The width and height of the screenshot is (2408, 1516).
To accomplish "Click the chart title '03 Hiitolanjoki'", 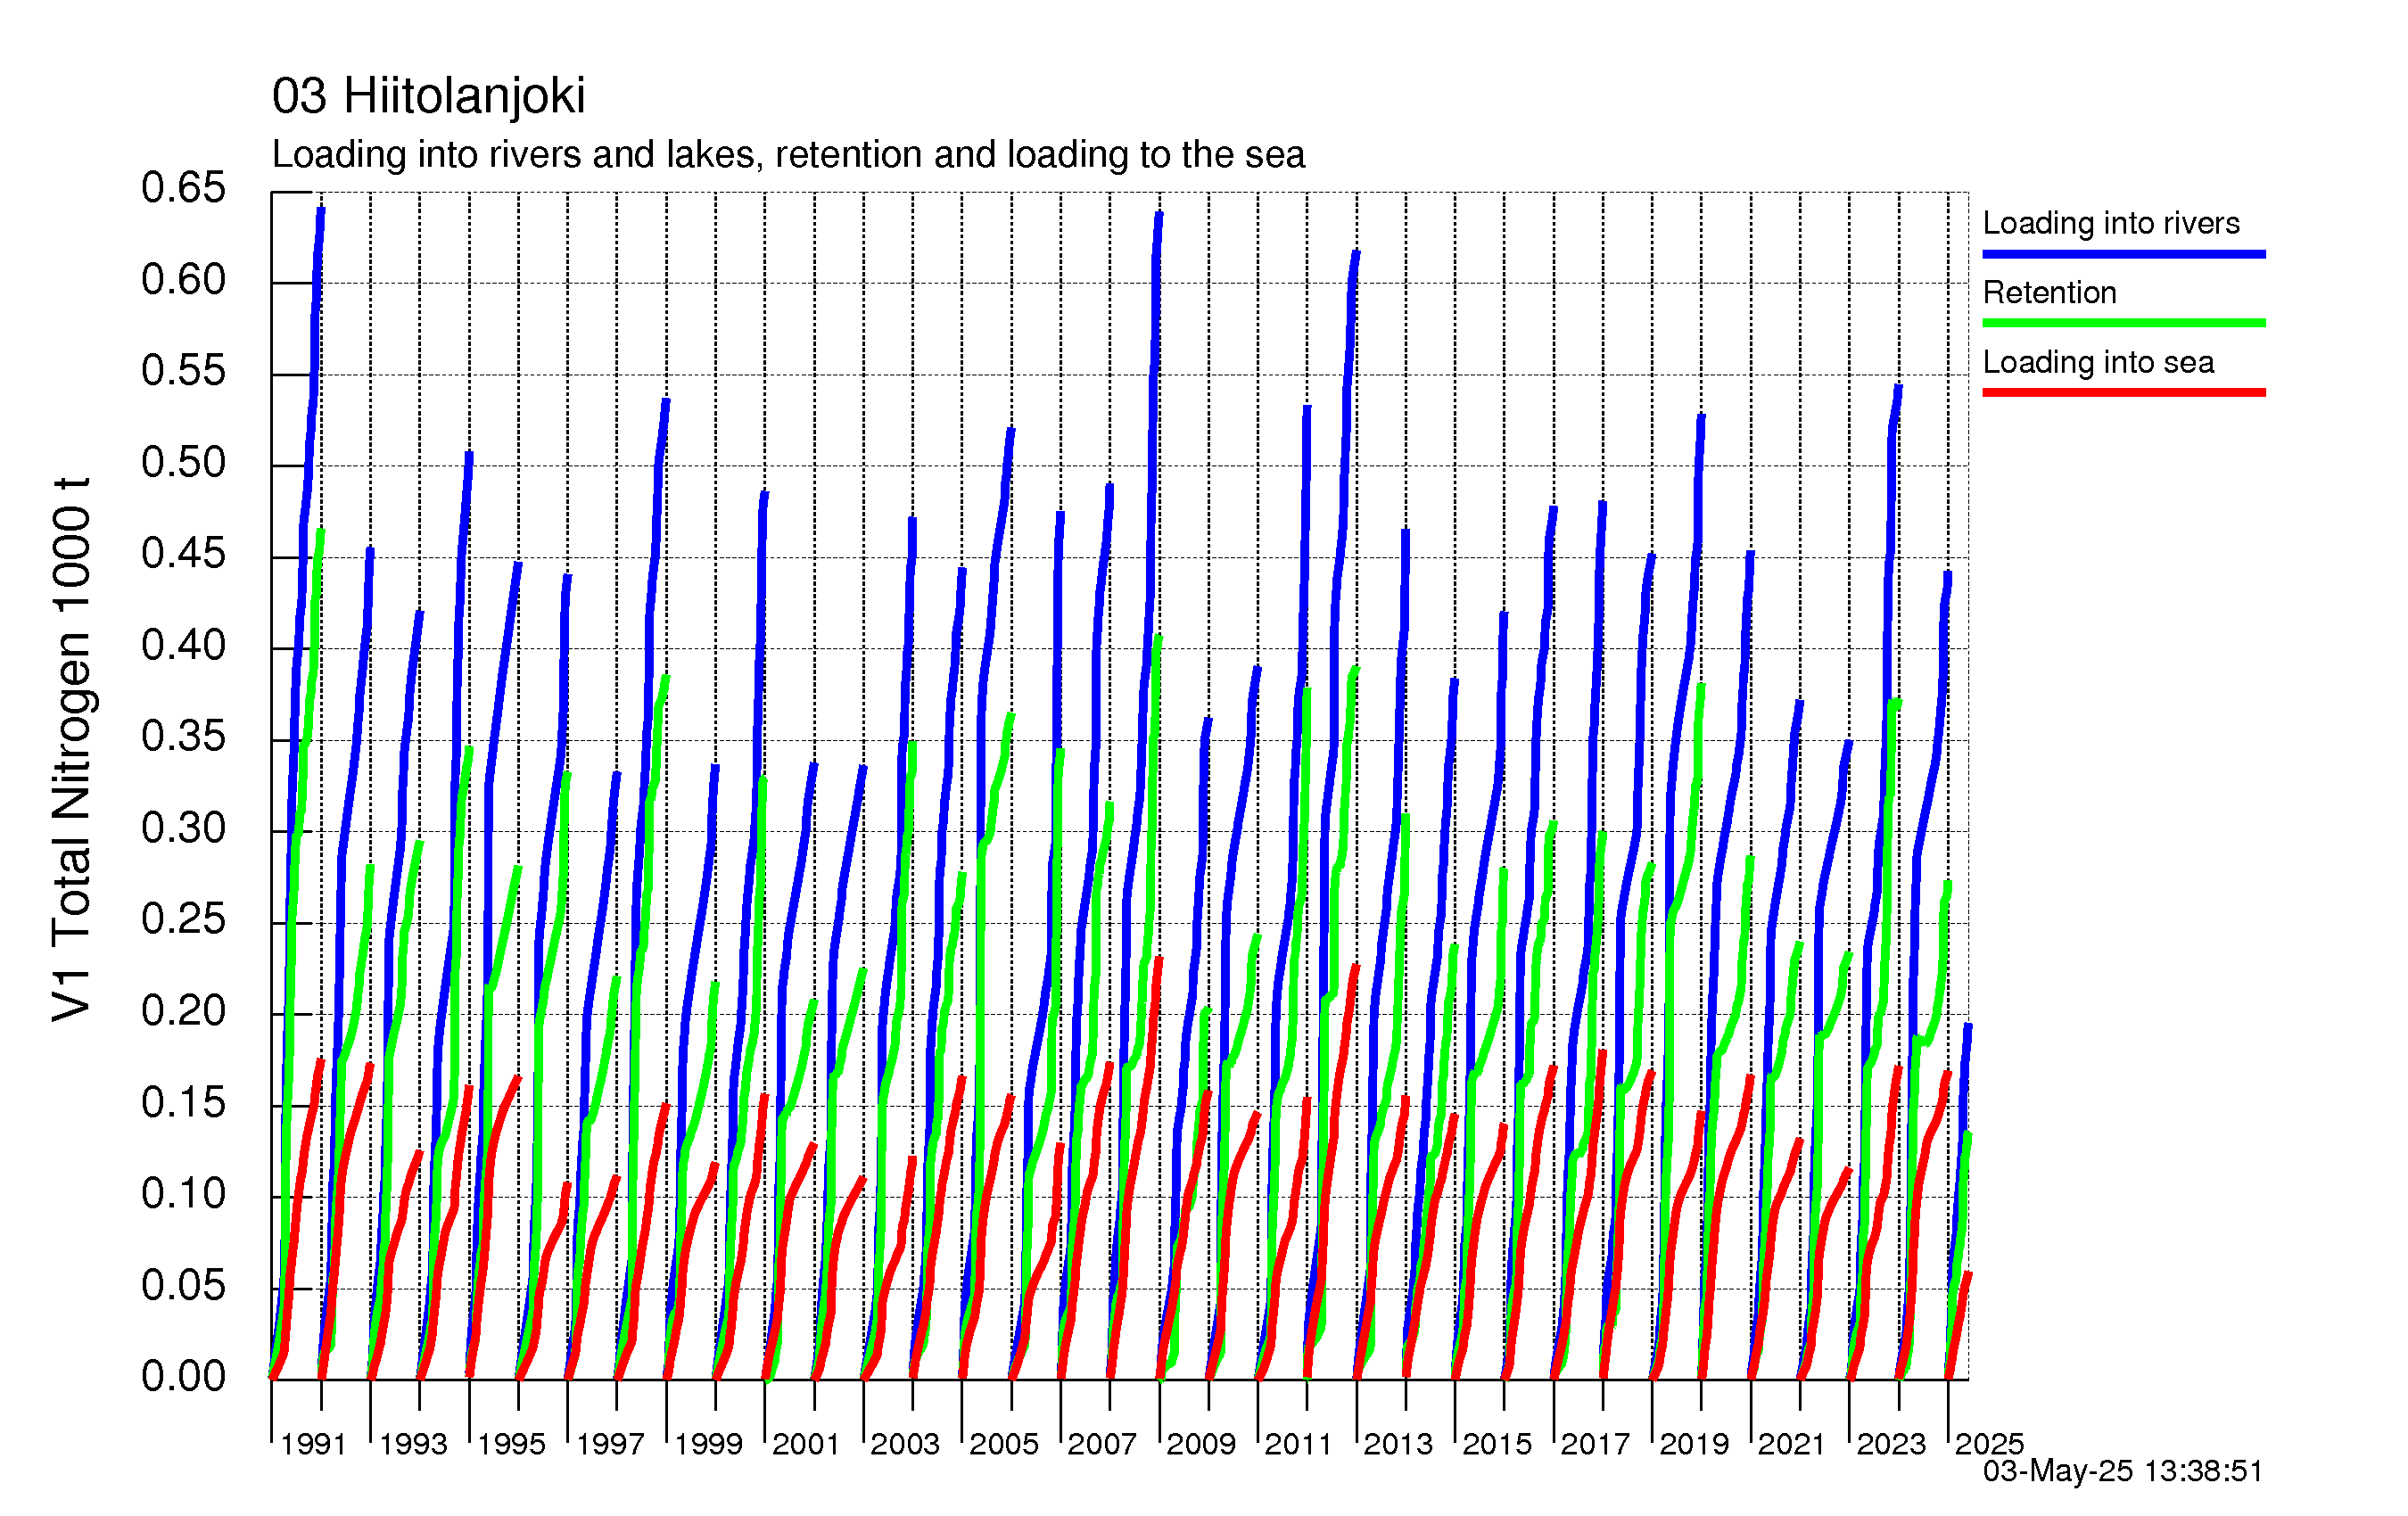I will [x=428, y=96].
